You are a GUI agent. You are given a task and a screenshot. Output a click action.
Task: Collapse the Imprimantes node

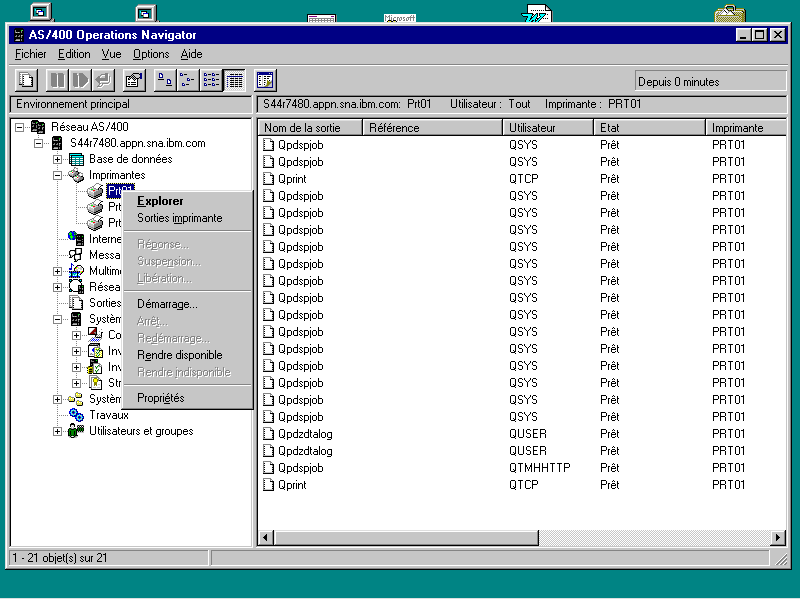(x=58, y=176)
